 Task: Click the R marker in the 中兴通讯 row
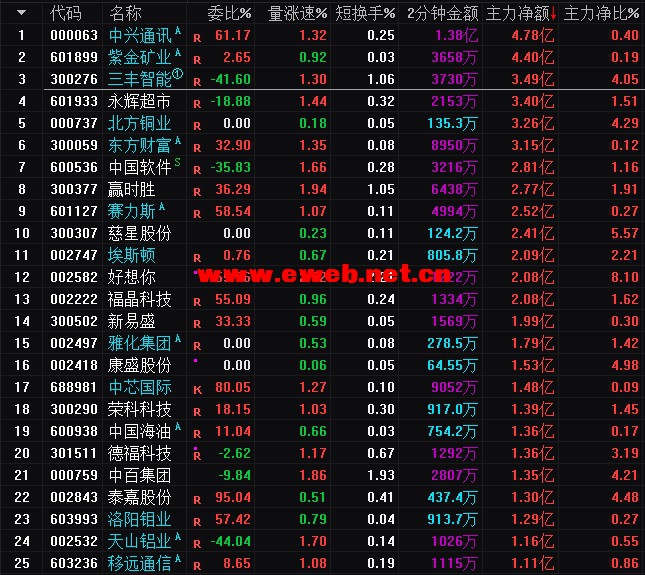coord(197,38)
